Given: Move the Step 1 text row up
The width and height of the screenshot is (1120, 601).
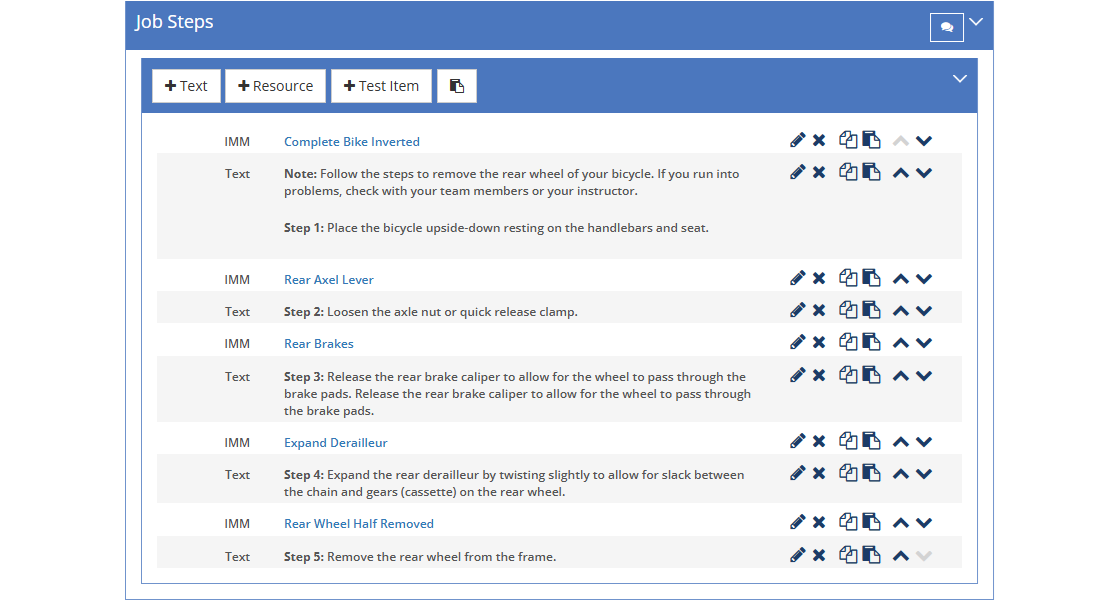Looking at the screenshot, I should click(901, 173).
